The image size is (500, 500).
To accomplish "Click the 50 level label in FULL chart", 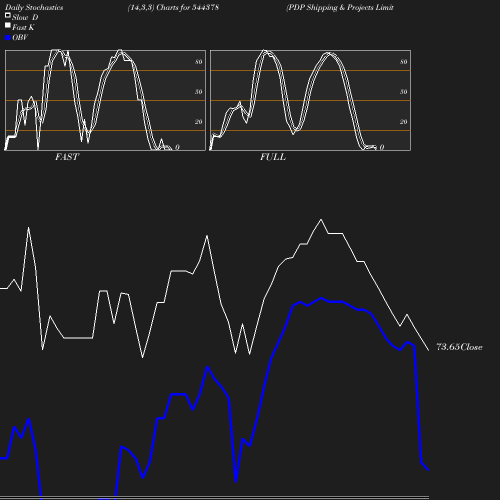I will 404,92.
